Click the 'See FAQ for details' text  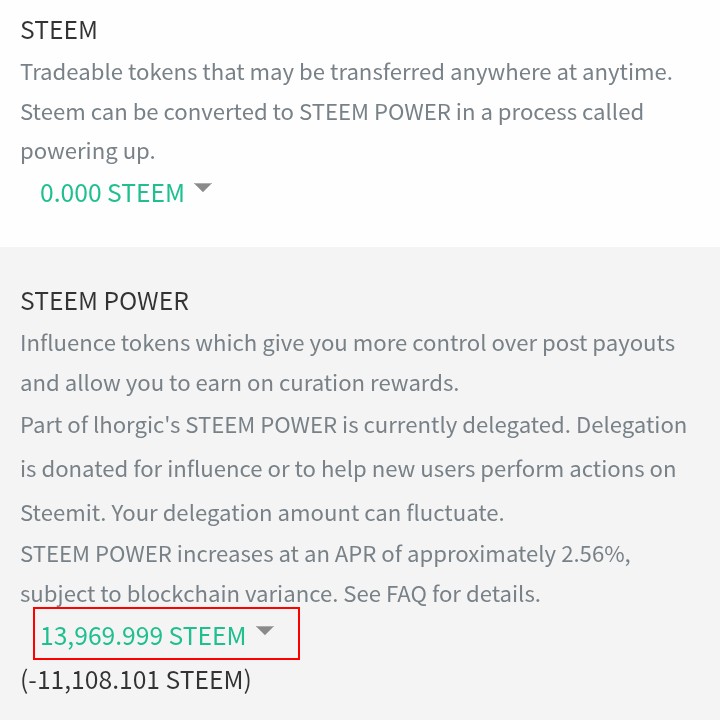442,594
